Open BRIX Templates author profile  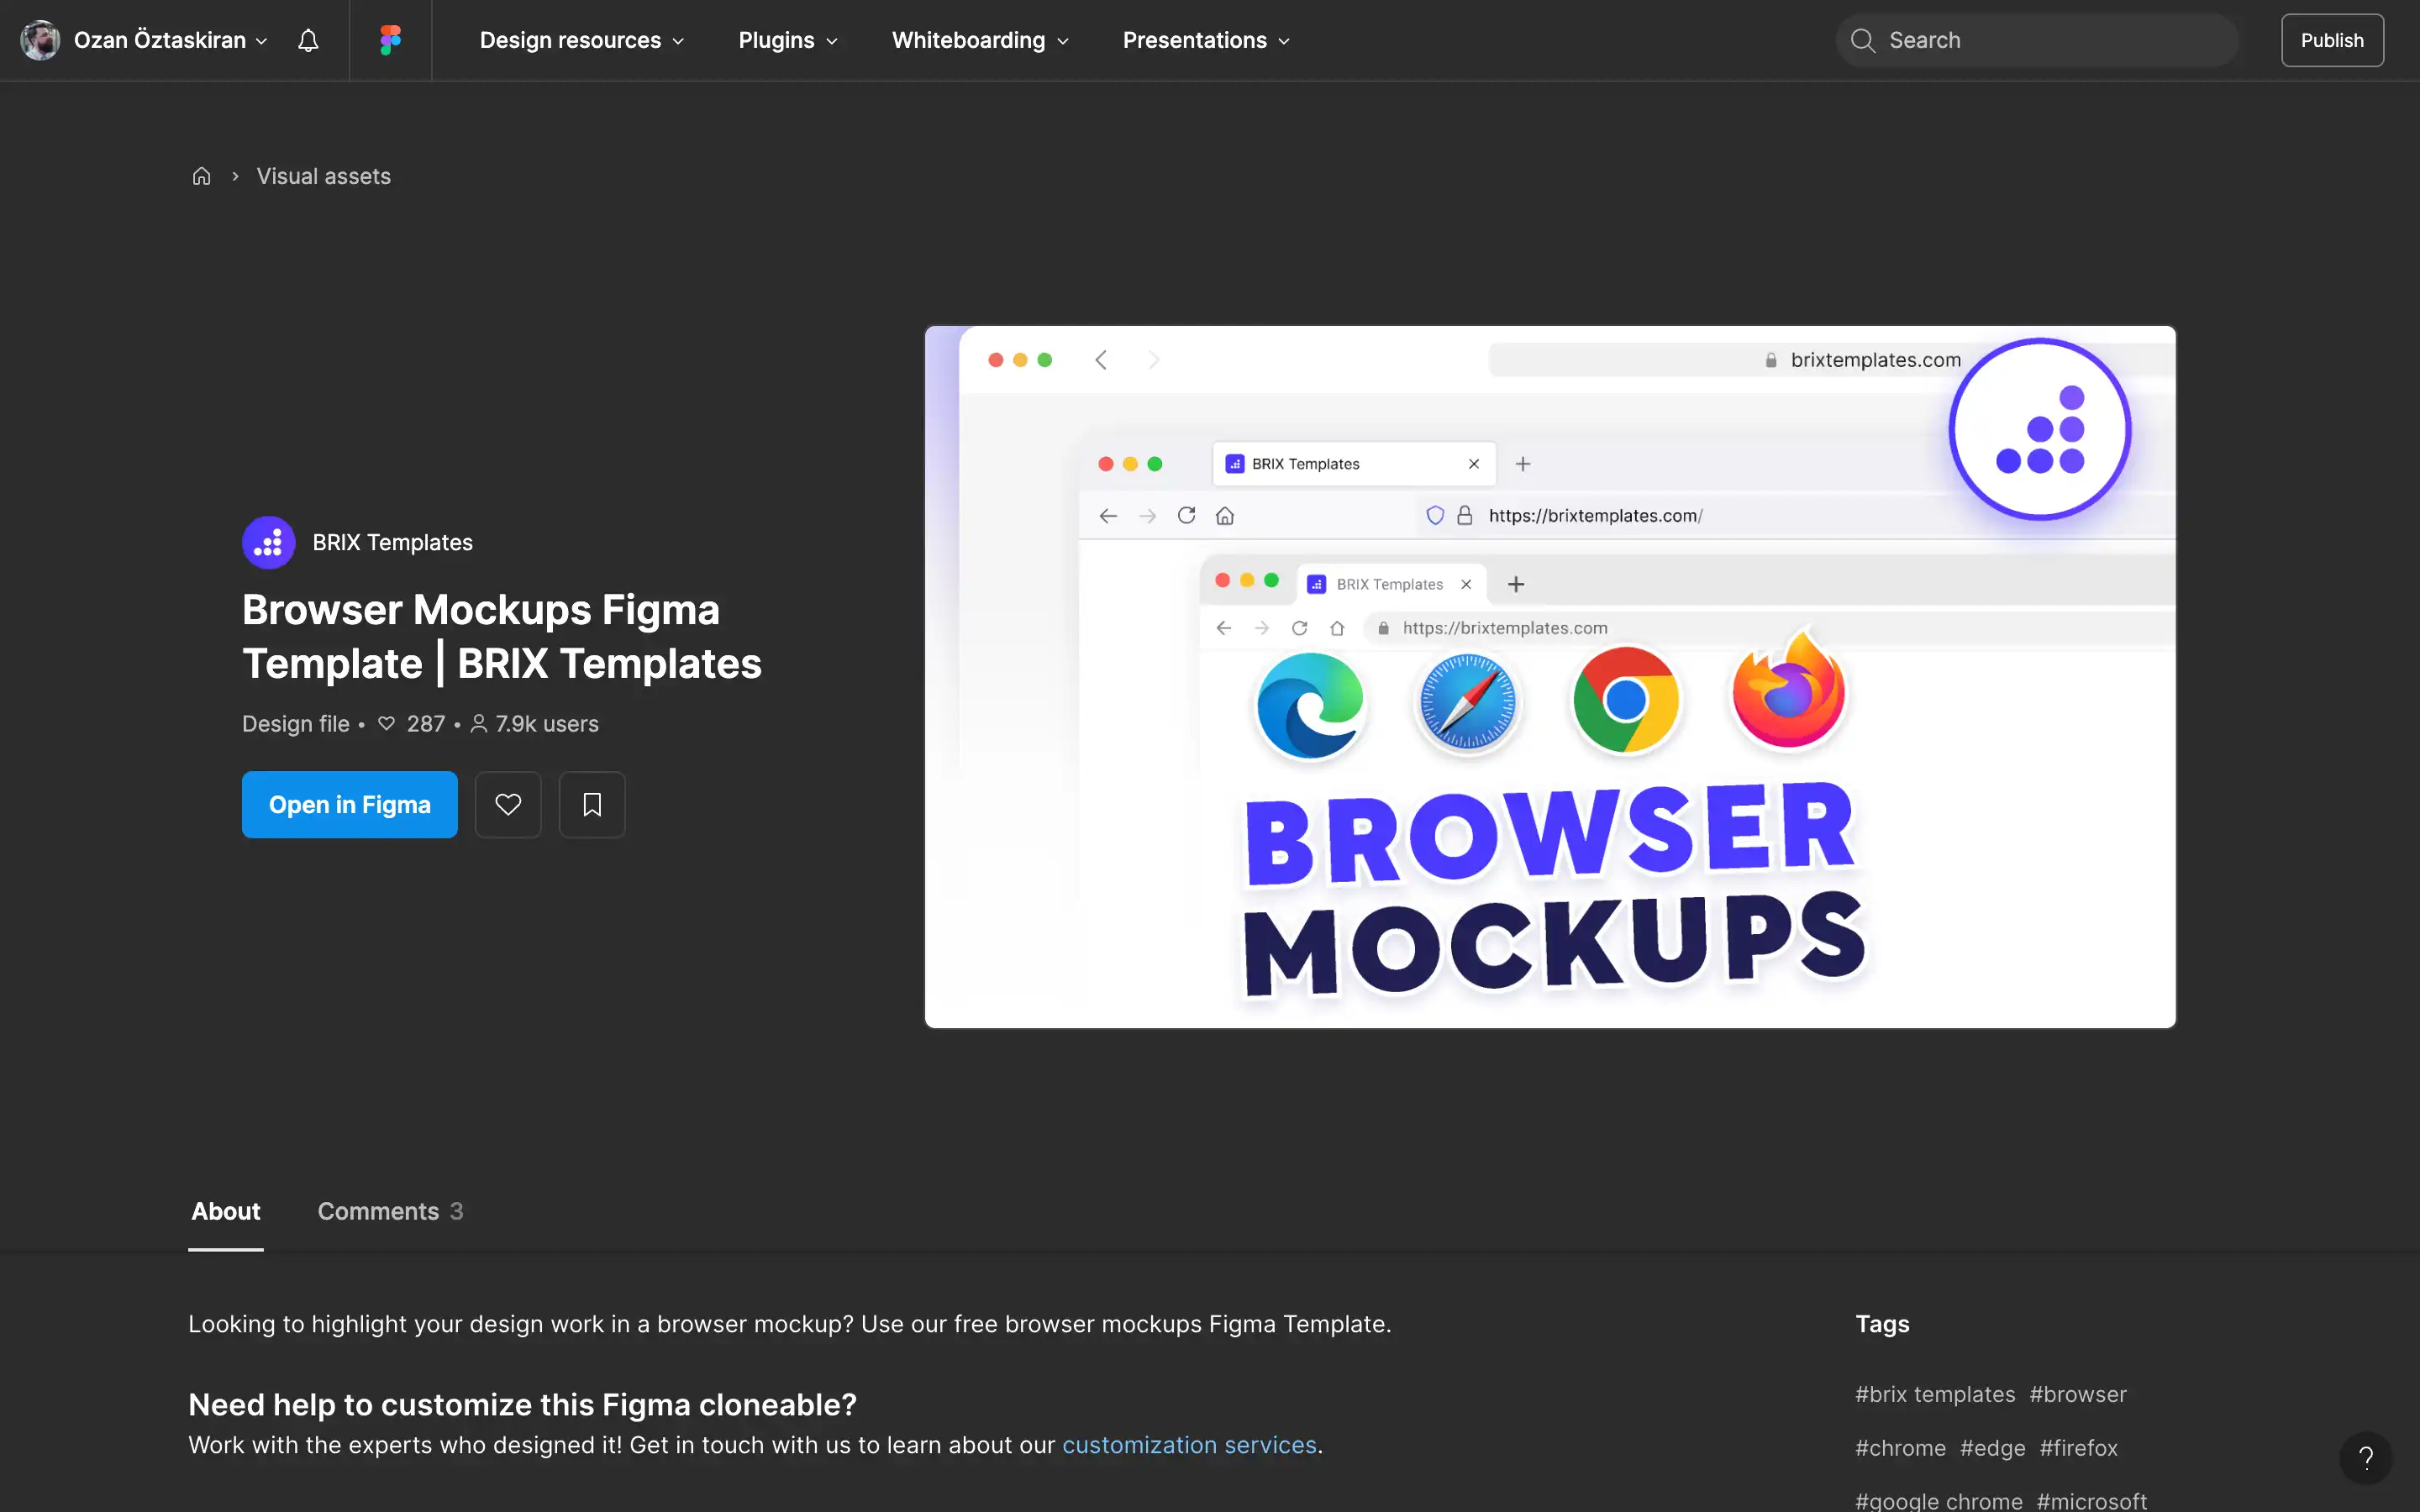pyautogui.click(x=392, y=542)
